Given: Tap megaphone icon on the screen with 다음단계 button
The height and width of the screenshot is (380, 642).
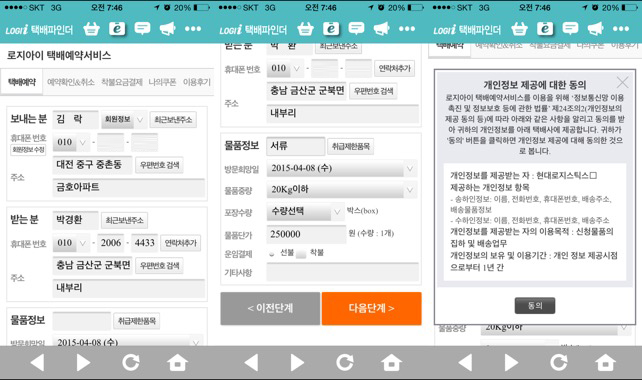Looking at the screenshot, I should click(382, 29).
